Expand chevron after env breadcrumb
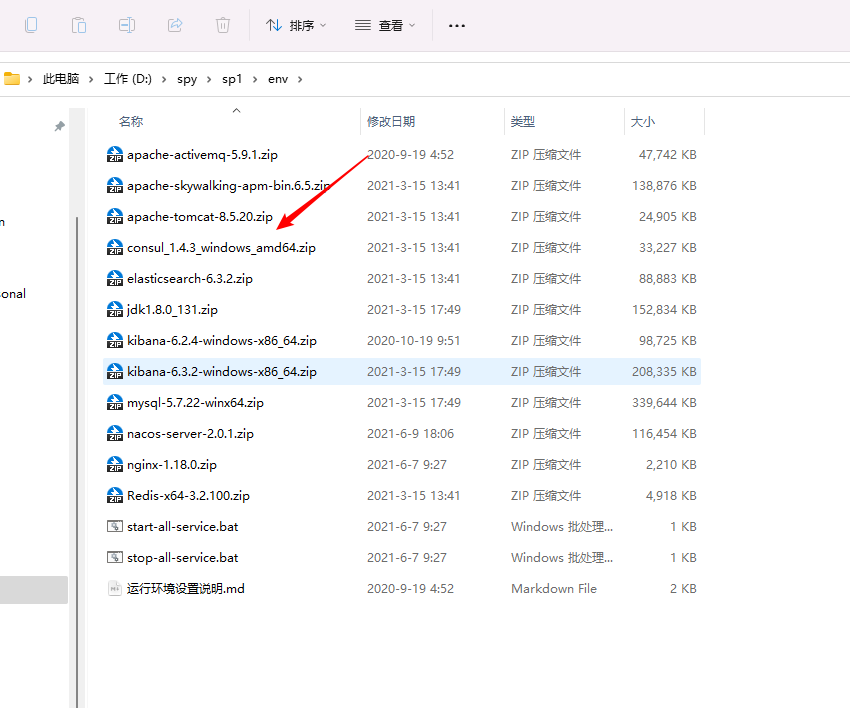Image resolution: width=850 pixels, height=708 pixels. [x=300, y=80]
